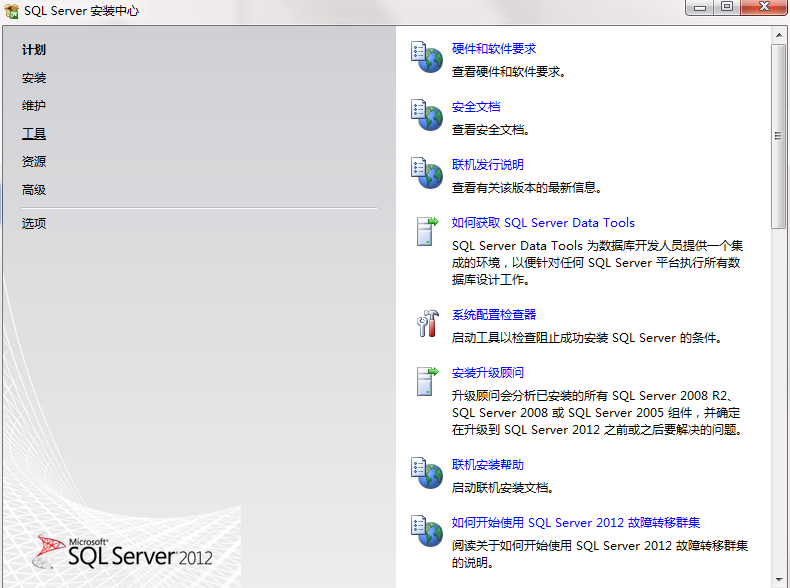The height and width of the screenshot is (588, 790).
Task: Click the text 查看安全文档。
Action: click(491, 130)
